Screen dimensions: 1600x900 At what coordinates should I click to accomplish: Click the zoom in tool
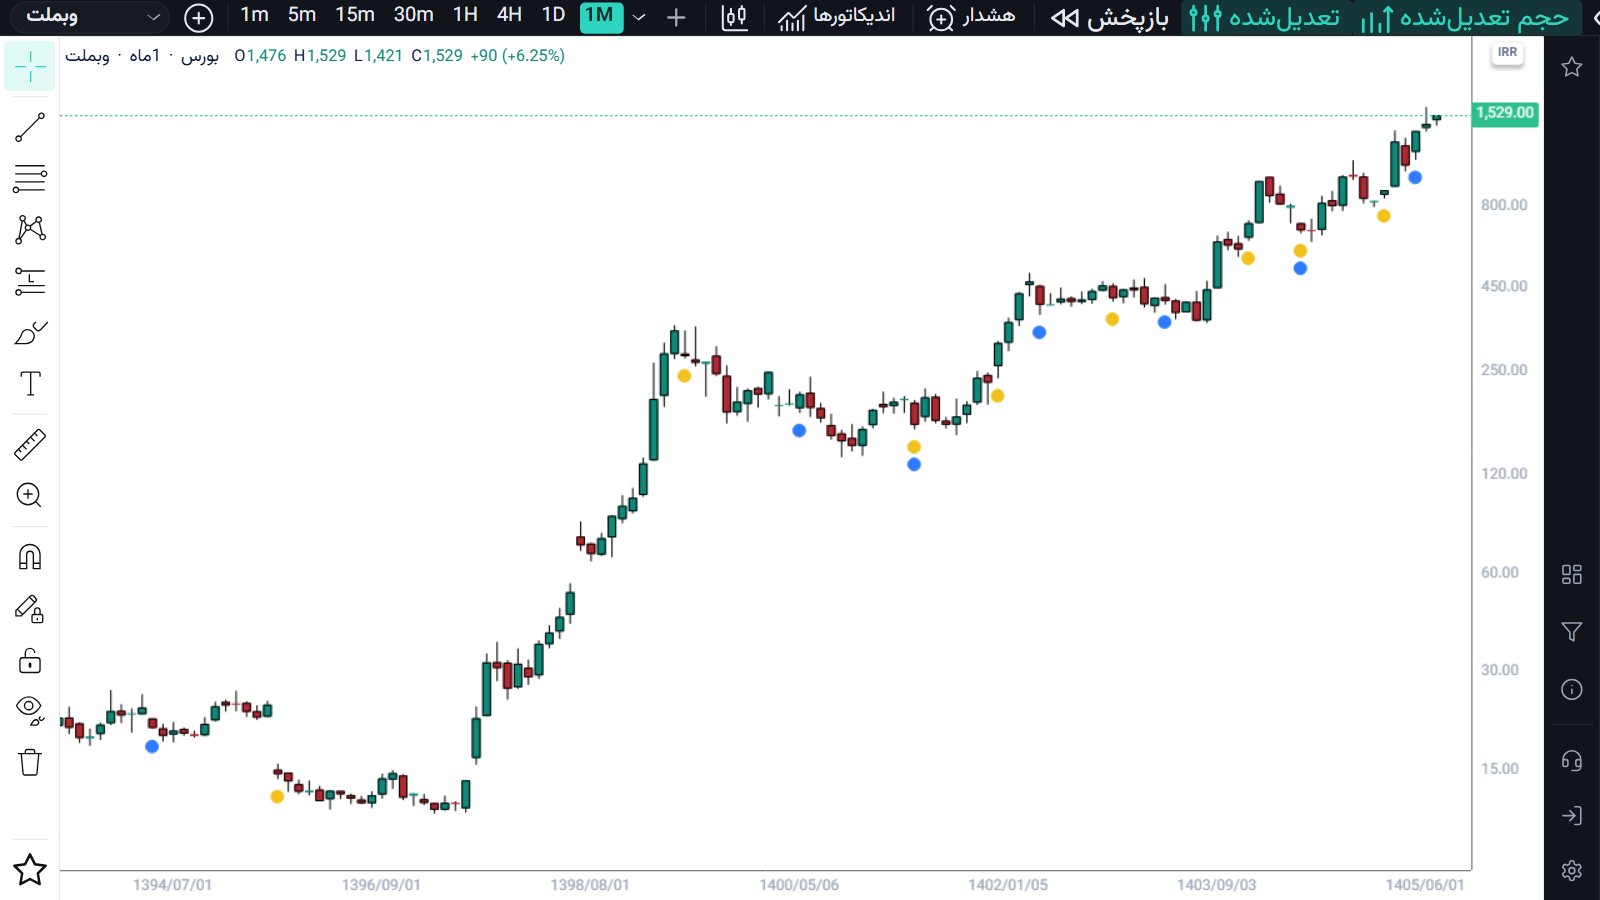(x=30, y=495)
